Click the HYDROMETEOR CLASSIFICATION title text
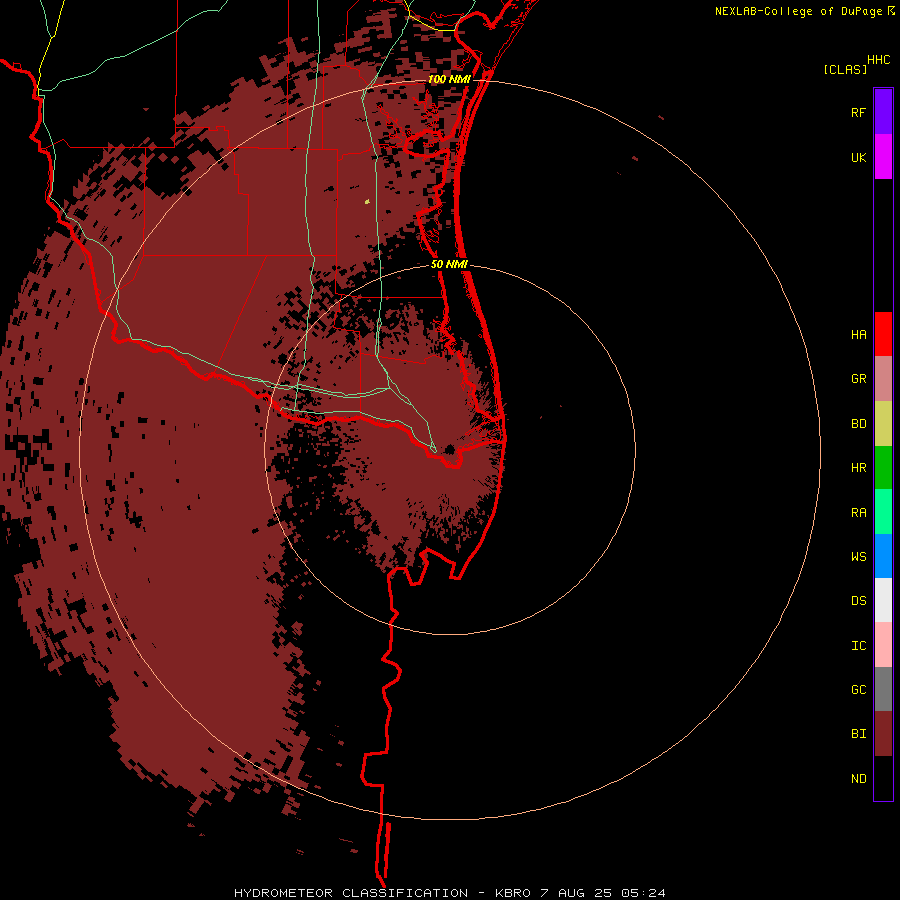This screenshot has height=900, width=900. click(351, 893)
